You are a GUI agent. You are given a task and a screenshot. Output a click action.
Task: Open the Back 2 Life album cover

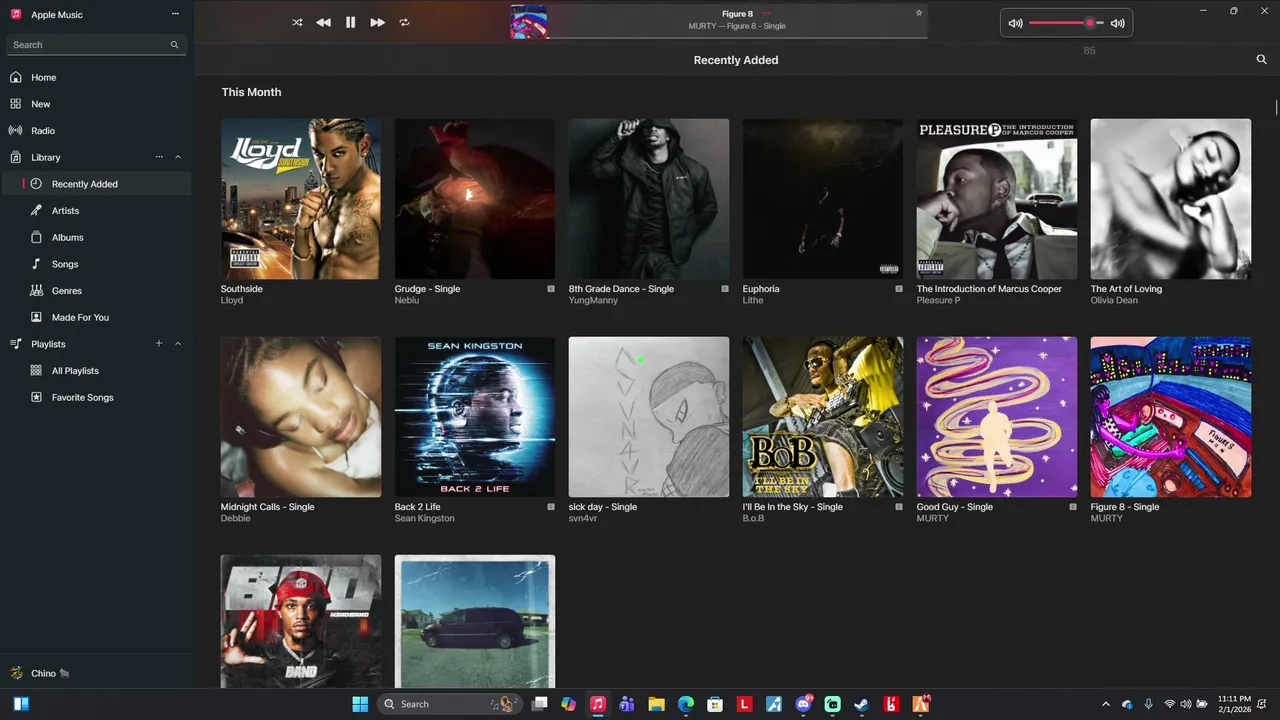pyautogui.click(x=475, y=417)
